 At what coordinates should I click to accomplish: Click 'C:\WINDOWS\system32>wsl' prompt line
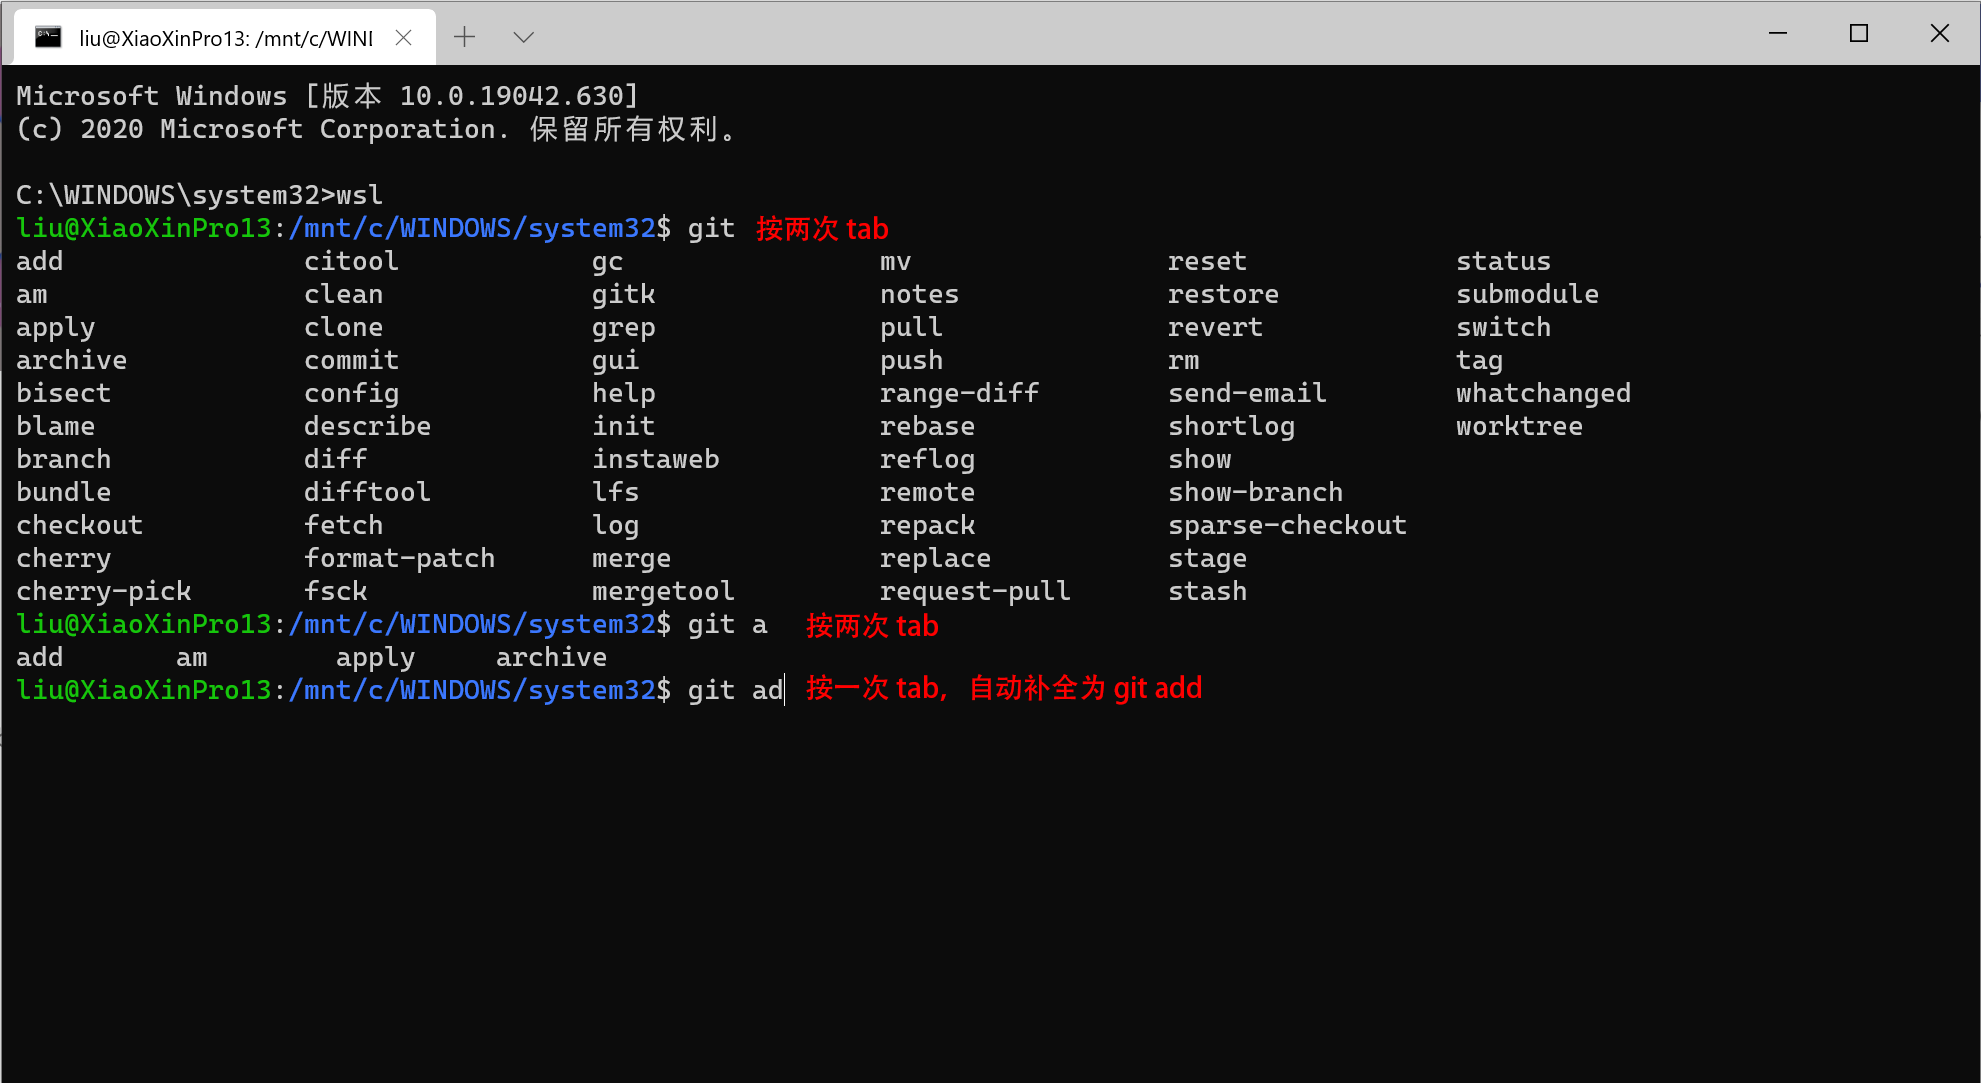coord(200,195)
